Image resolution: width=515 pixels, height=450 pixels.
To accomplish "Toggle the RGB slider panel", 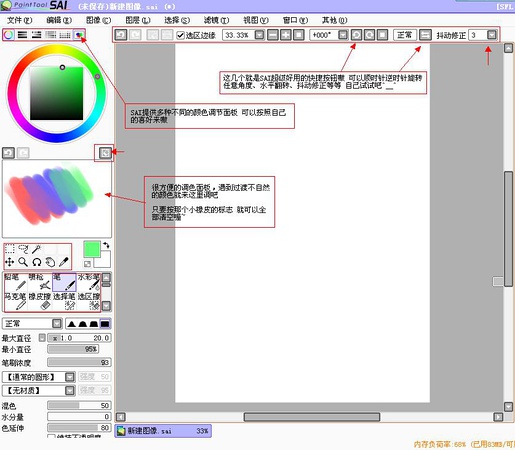I will [22, 35].
